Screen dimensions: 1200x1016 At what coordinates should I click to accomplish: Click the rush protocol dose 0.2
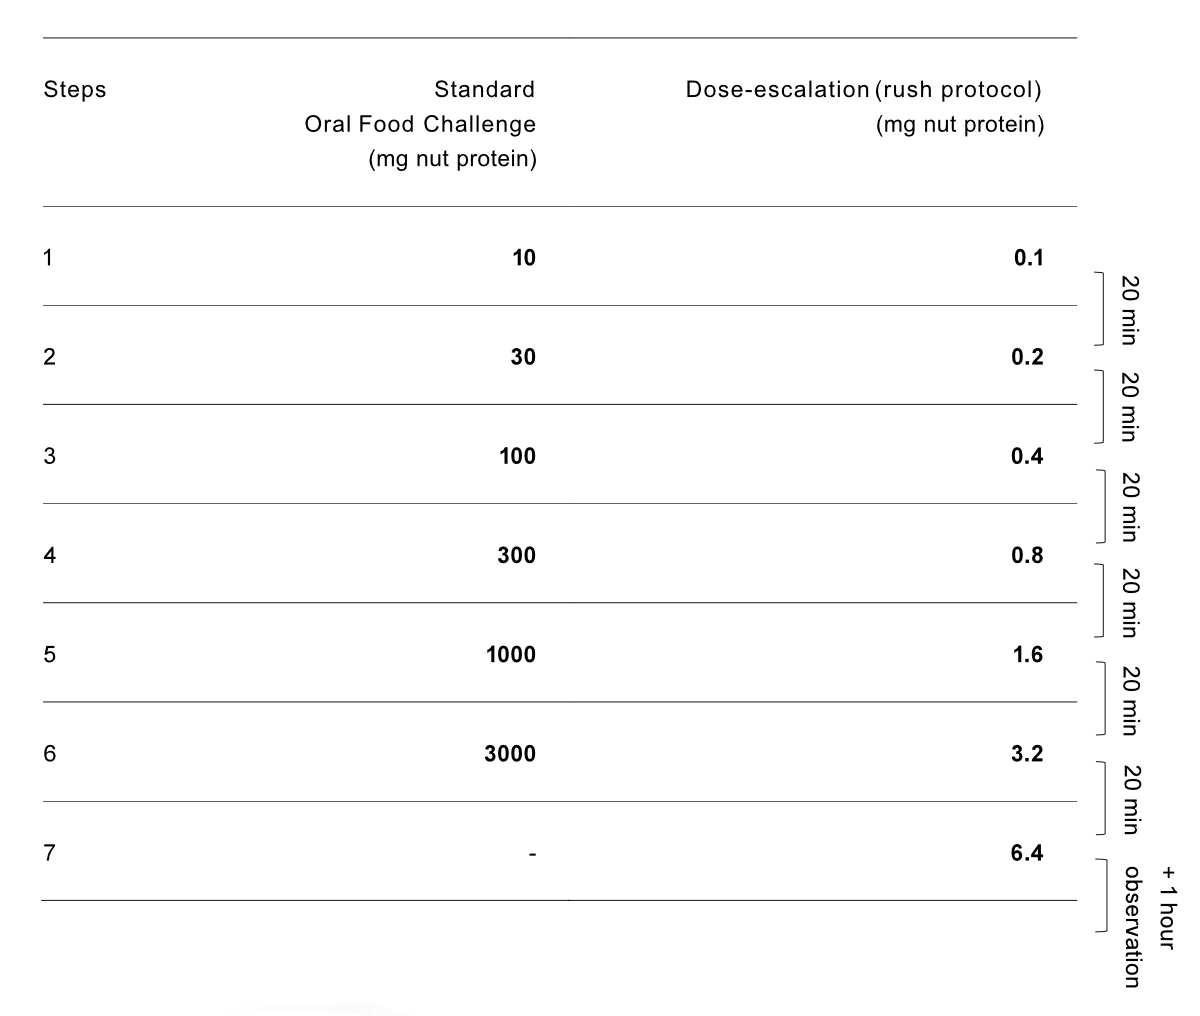(x=1028, y=357)
